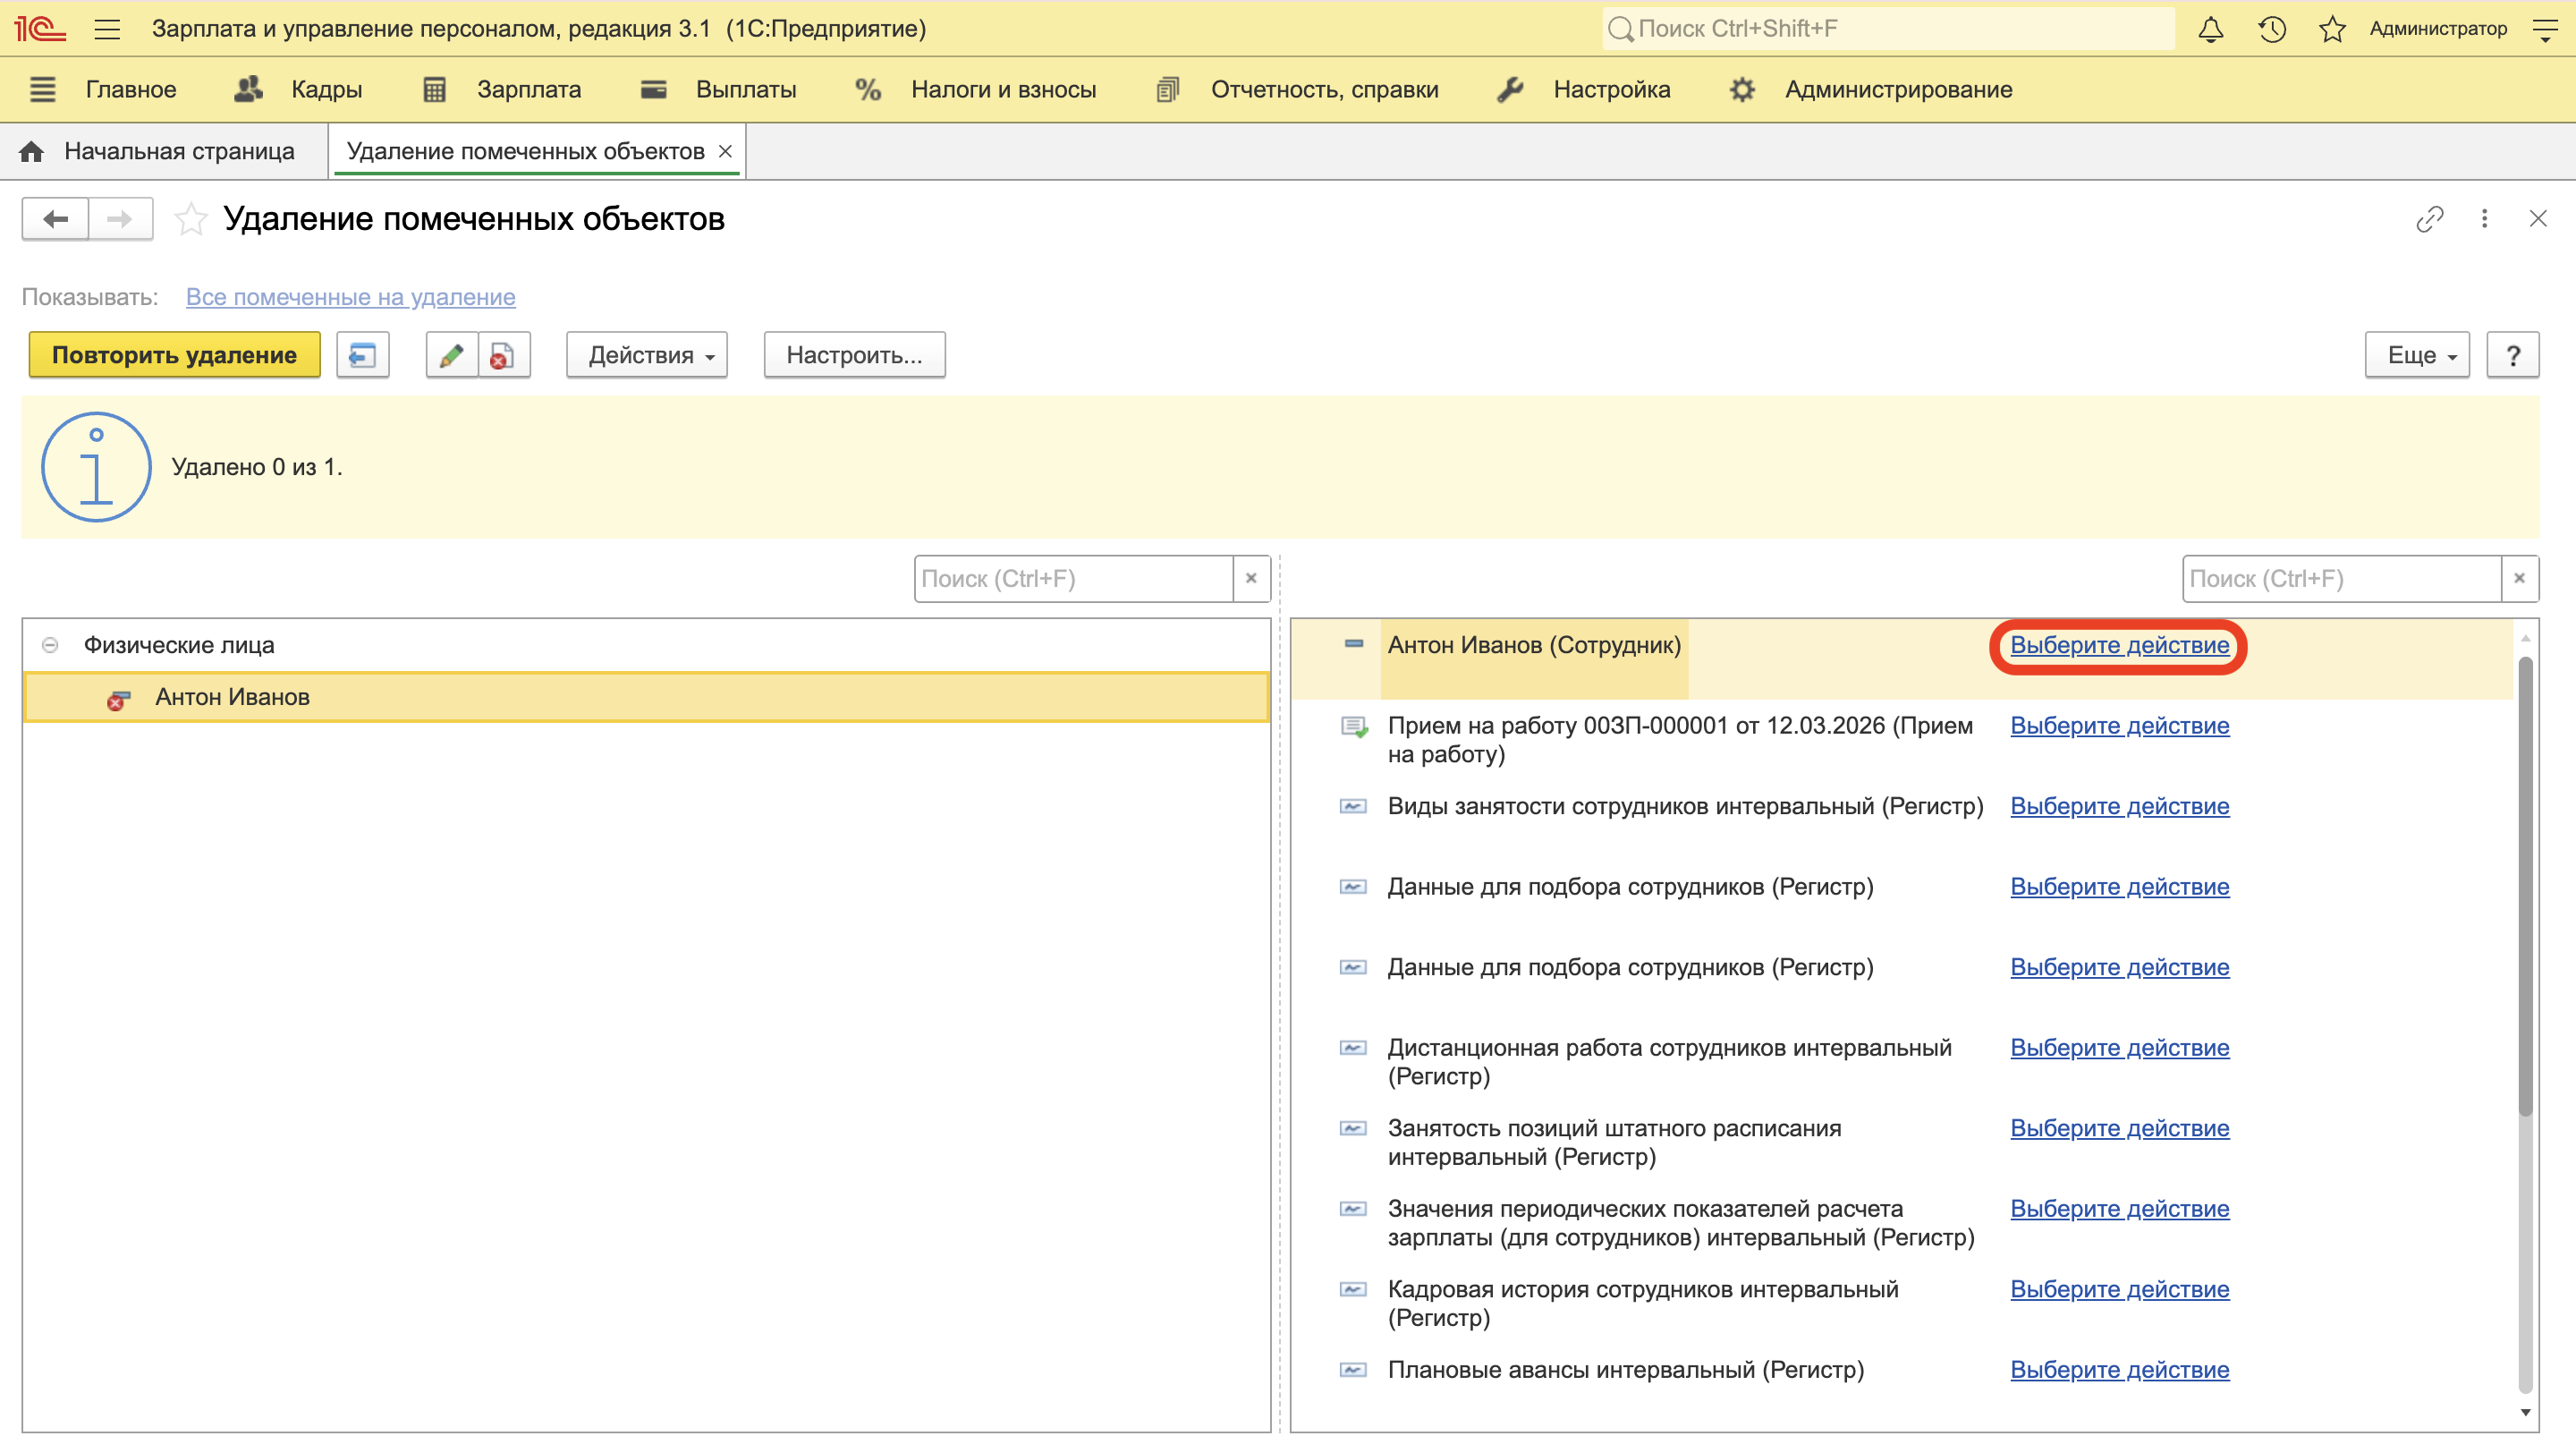2576x1453 pixels.
Task: Switch to Начальная страница tab
Action: [x=178, y=152]
